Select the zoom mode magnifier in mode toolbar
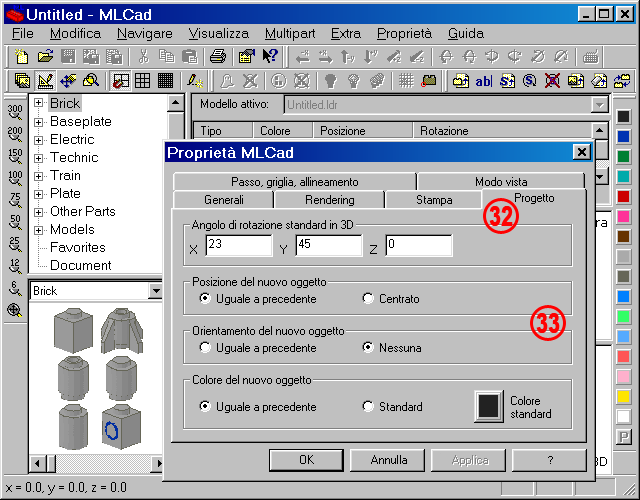The image size is (640, 500). (91, 80)
